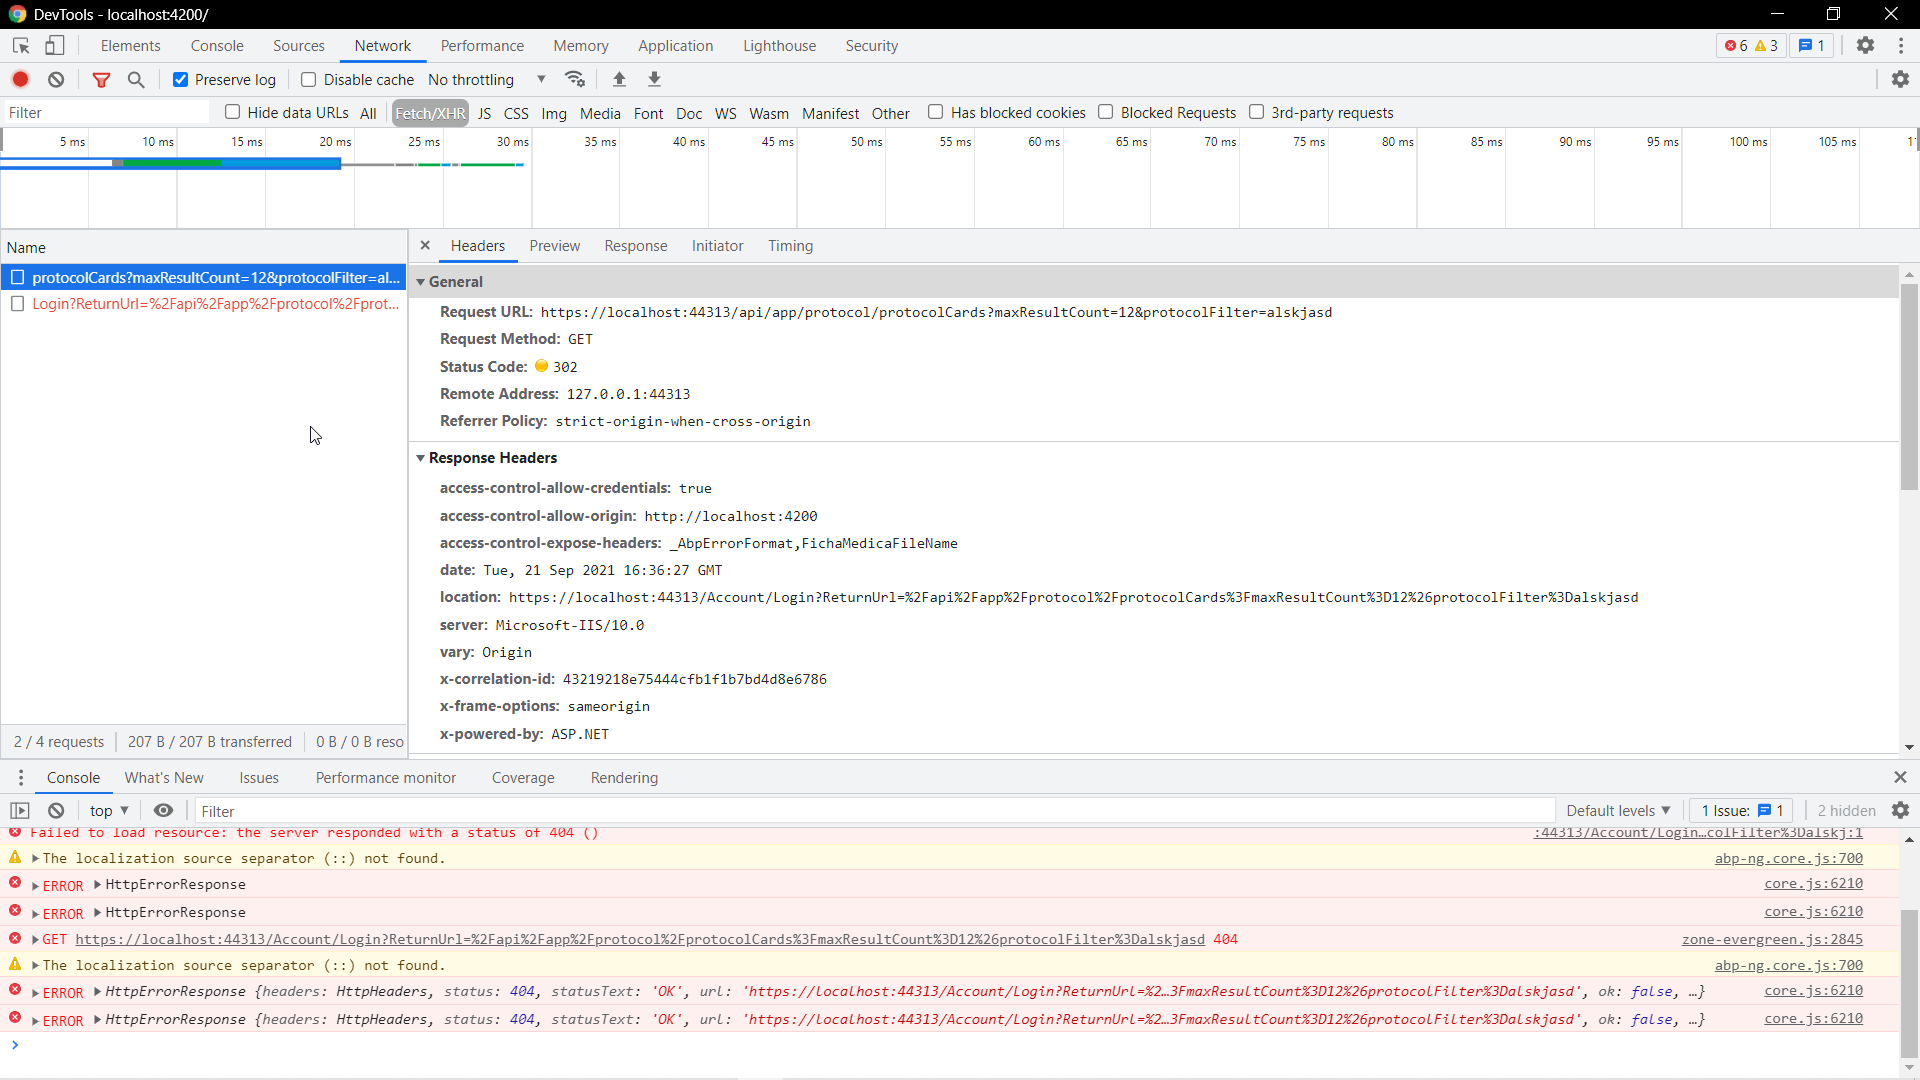This screenshot has height=1080, width=1920.
Task: Collapse the Response Headers section
Action: click(x=421, y=458)
